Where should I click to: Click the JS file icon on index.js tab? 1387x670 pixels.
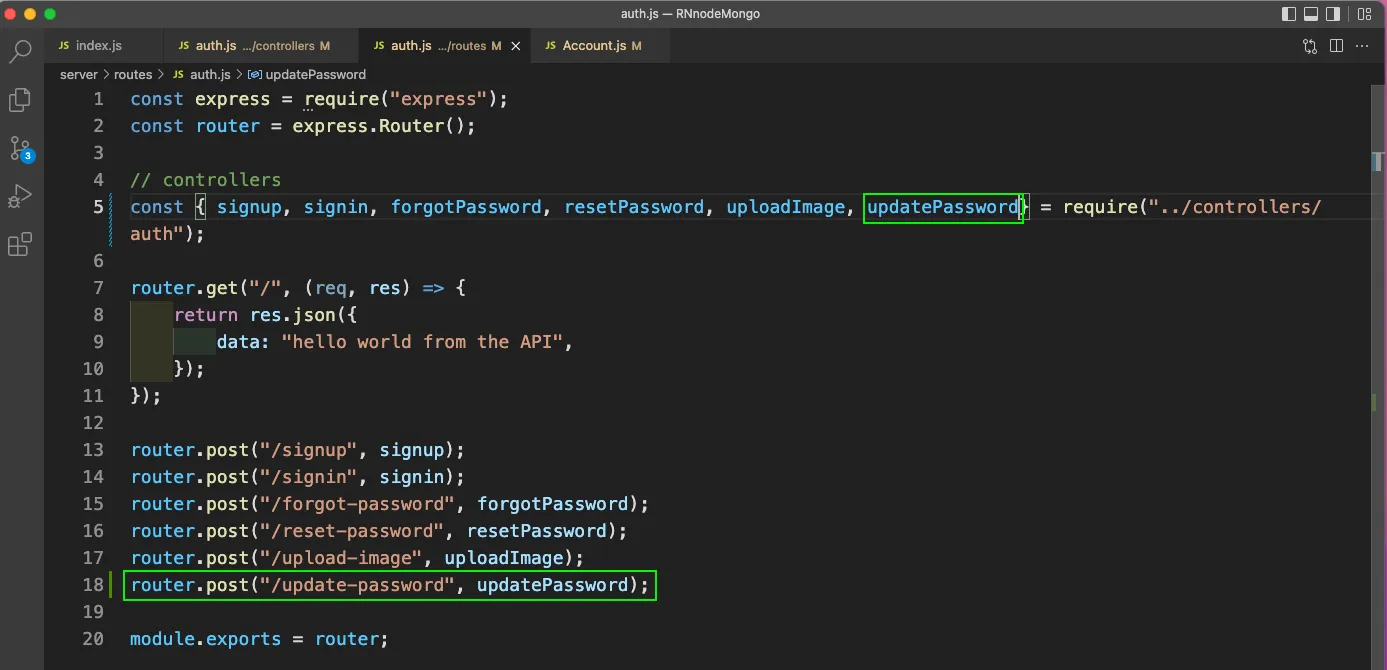click(x=64, y=46)
